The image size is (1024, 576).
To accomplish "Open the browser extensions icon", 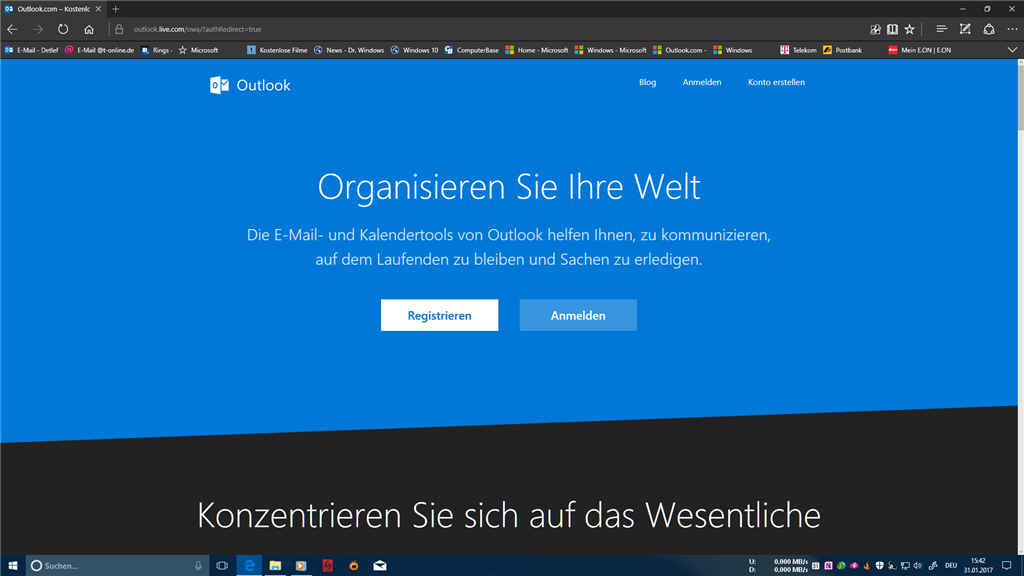I will 875,29.
